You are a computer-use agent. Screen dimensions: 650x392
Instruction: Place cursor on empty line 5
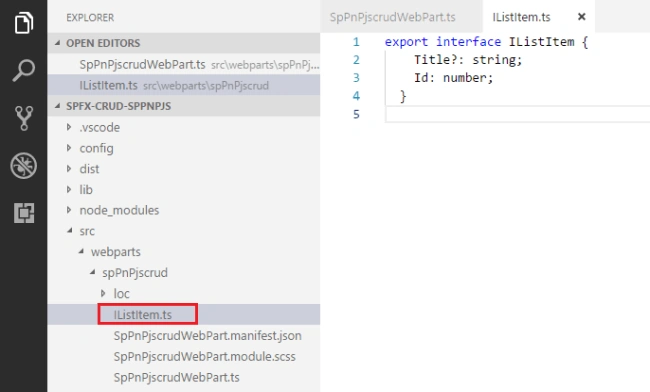click(x=517, y=114)
